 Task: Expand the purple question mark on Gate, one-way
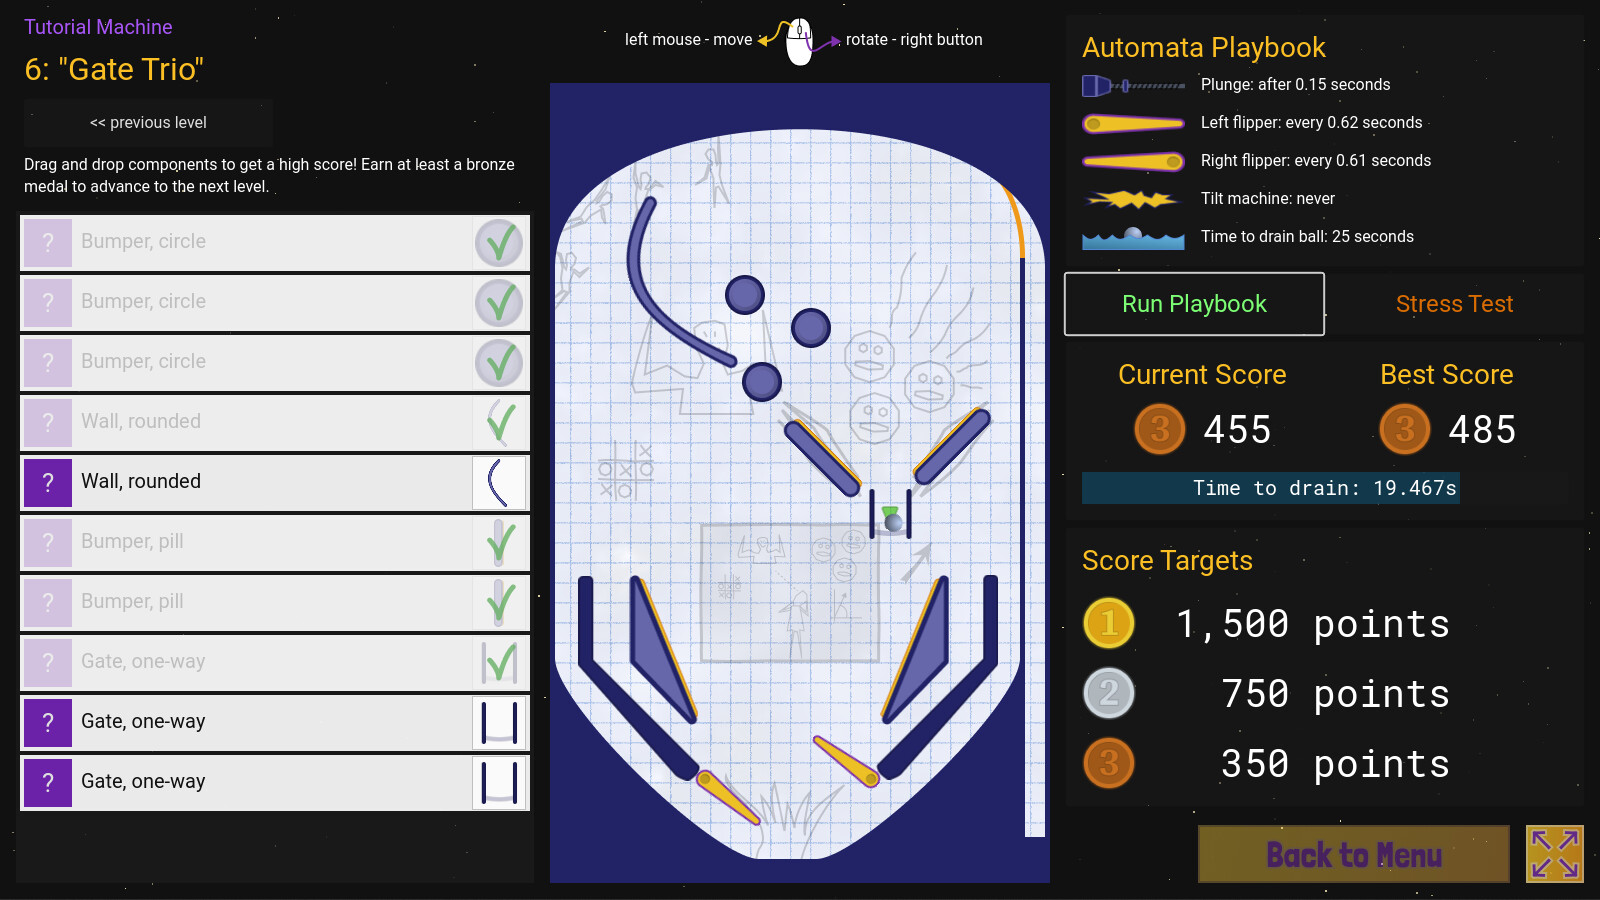pos(48,722)
